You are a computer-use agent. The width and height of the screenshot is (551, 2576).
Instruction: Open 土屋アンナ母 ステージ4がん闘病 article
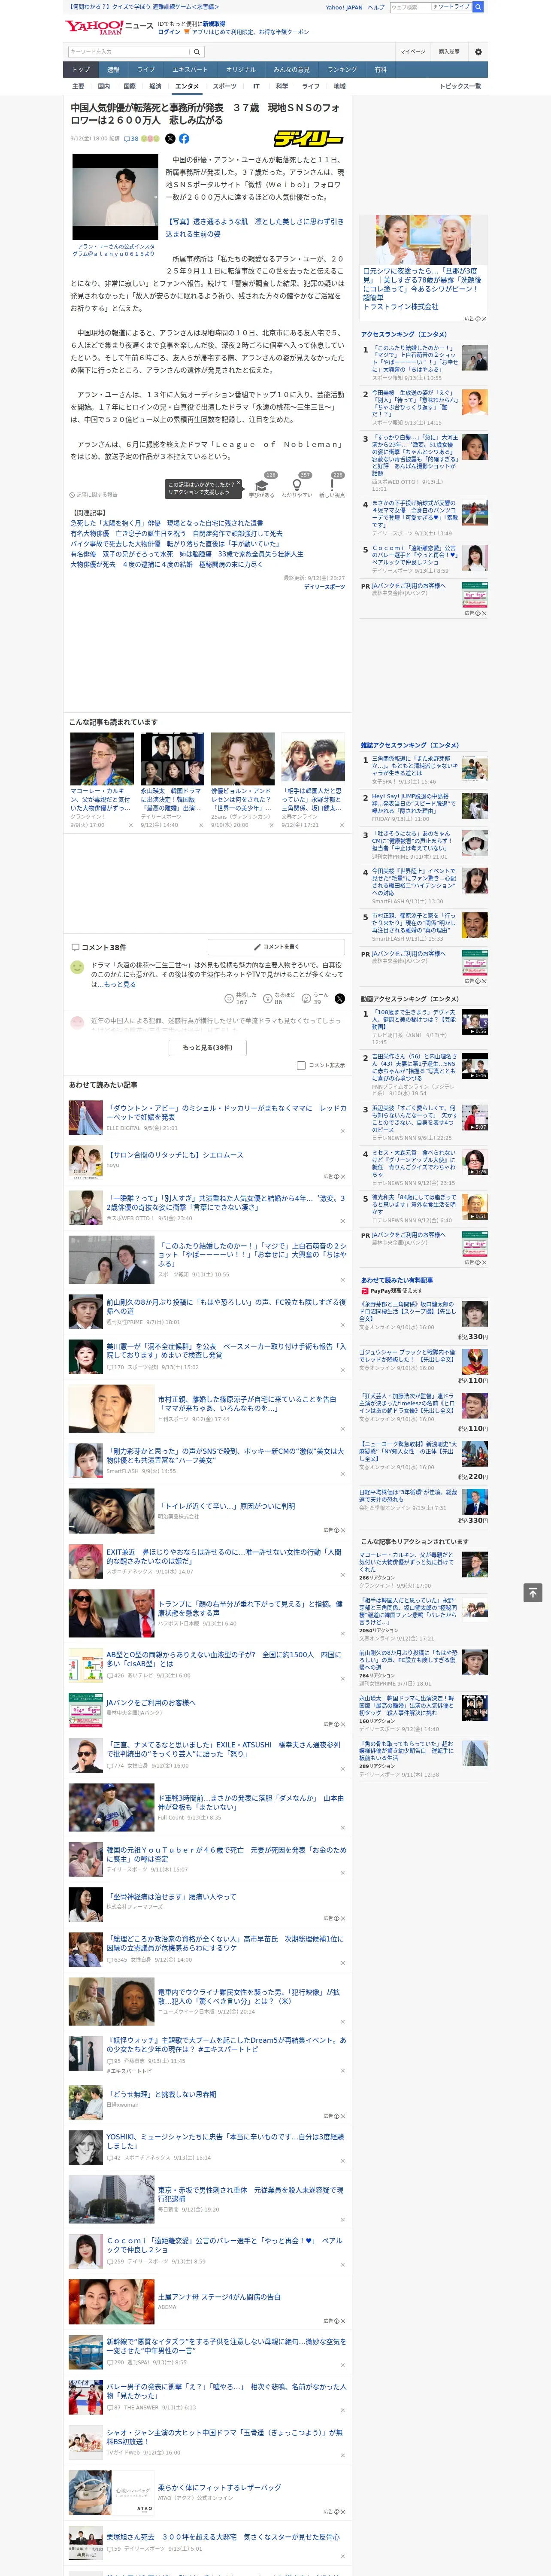(219, 2297)
